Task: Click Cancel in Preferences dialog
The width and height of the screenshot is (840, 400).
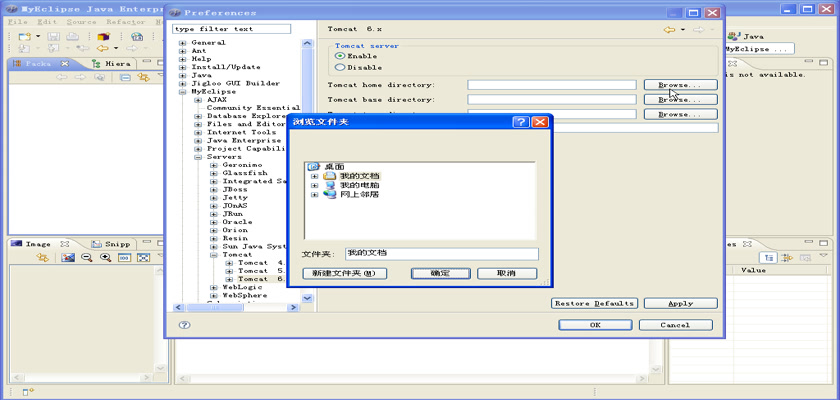Action: pos(676,324)
